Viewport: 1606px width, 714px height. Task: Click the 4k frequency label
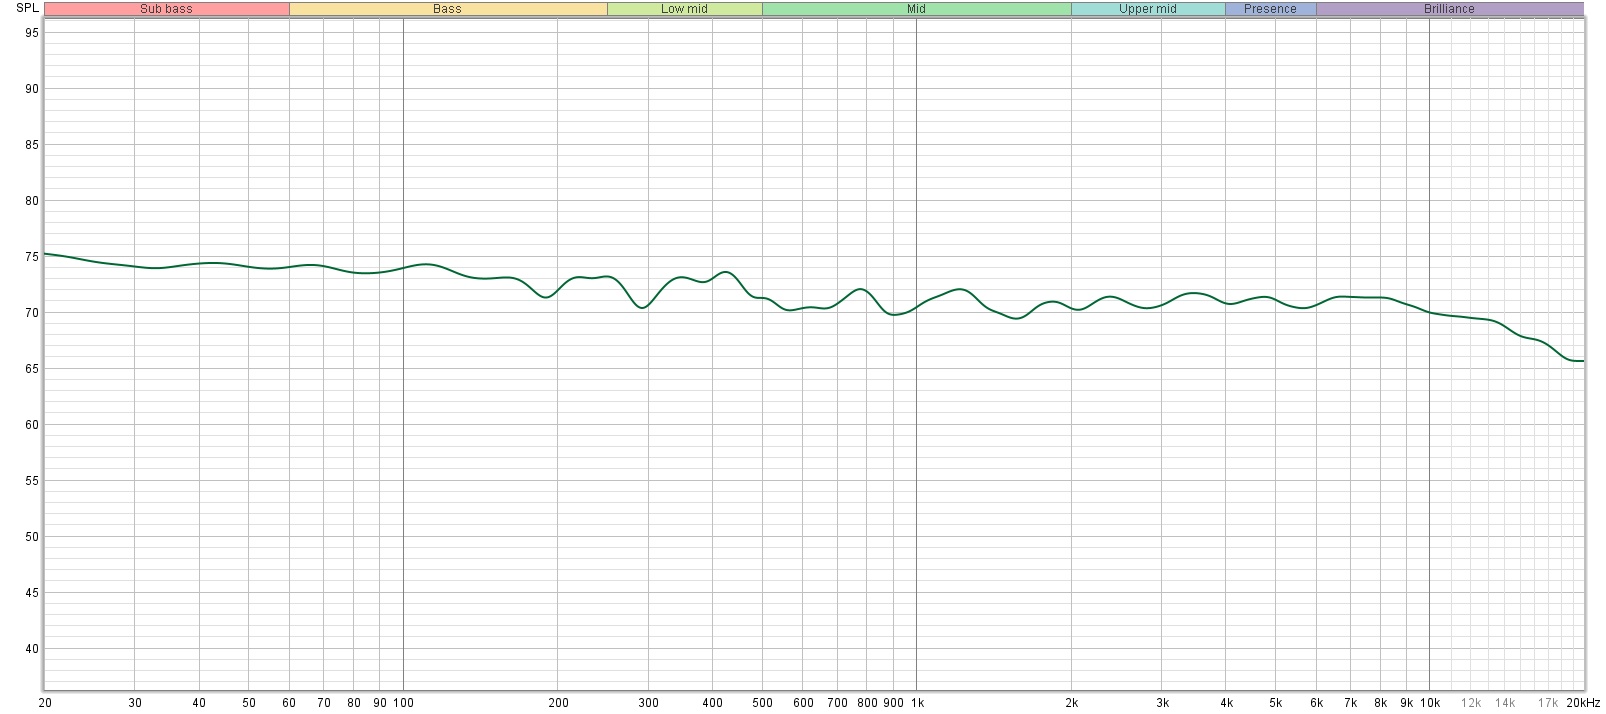point(1226,703)
